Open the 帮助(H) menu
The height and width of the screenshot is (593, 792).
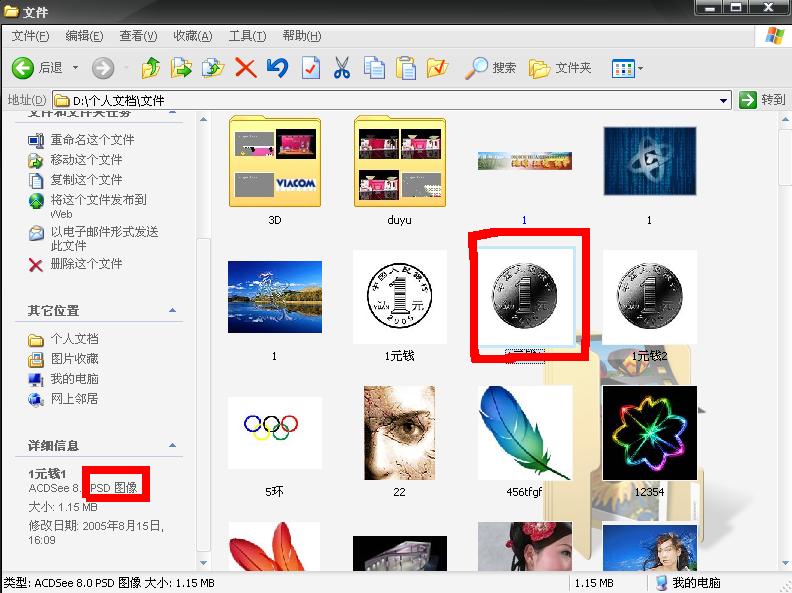302,36
